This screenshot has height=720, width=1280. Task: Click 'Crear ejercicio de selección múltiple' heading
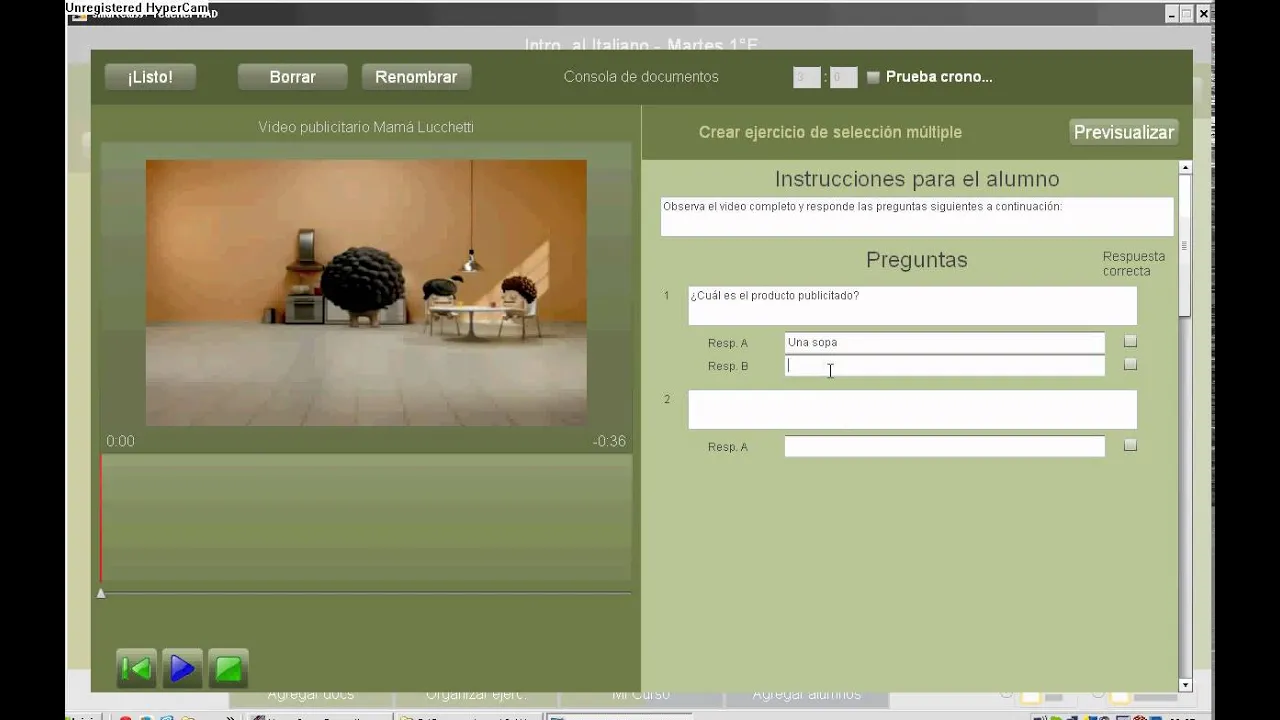[x=830, y=132]
